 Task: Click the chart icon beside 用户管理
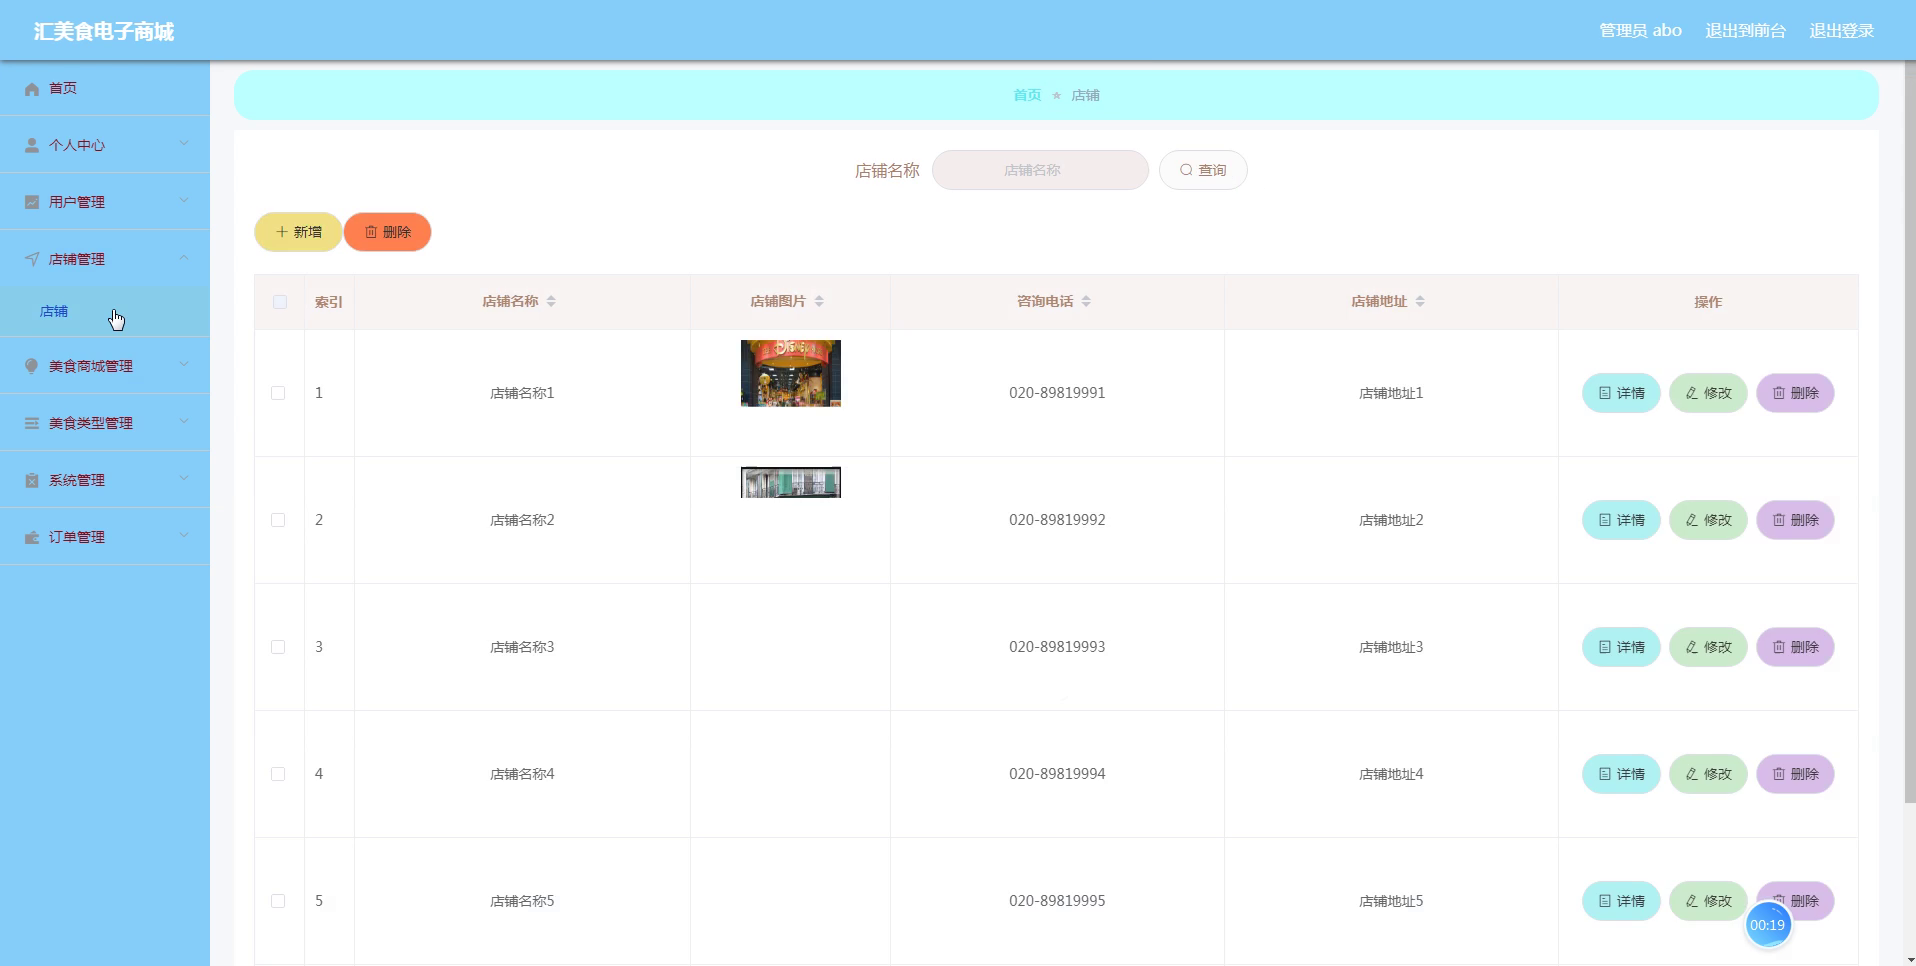[32, 202]
